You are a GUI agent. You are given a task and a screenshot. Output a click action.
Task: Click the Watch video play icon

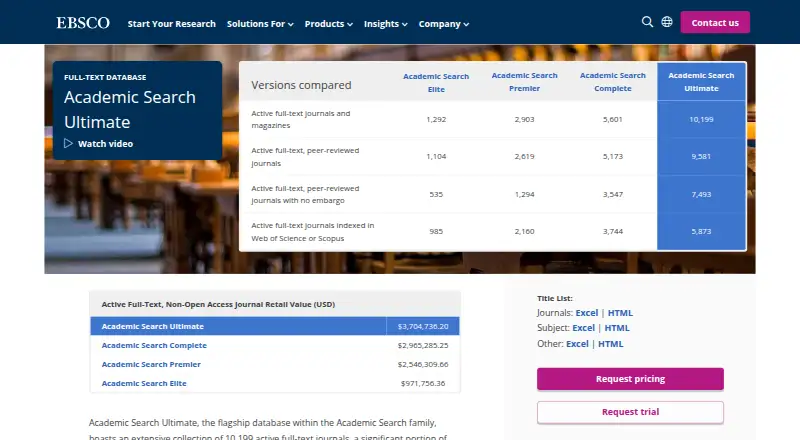[x=68, y=143]
